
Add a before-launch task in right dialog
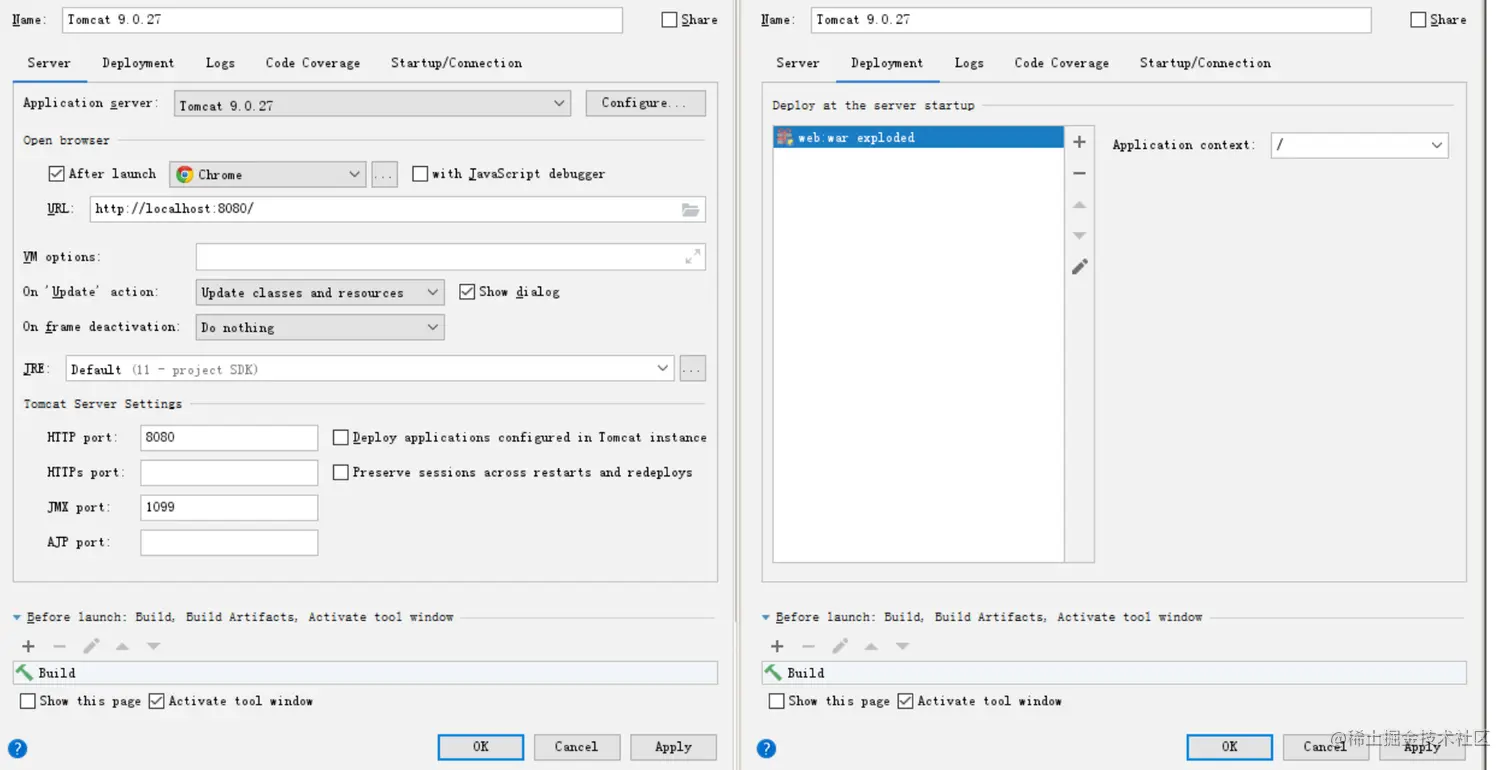point(777,646)
